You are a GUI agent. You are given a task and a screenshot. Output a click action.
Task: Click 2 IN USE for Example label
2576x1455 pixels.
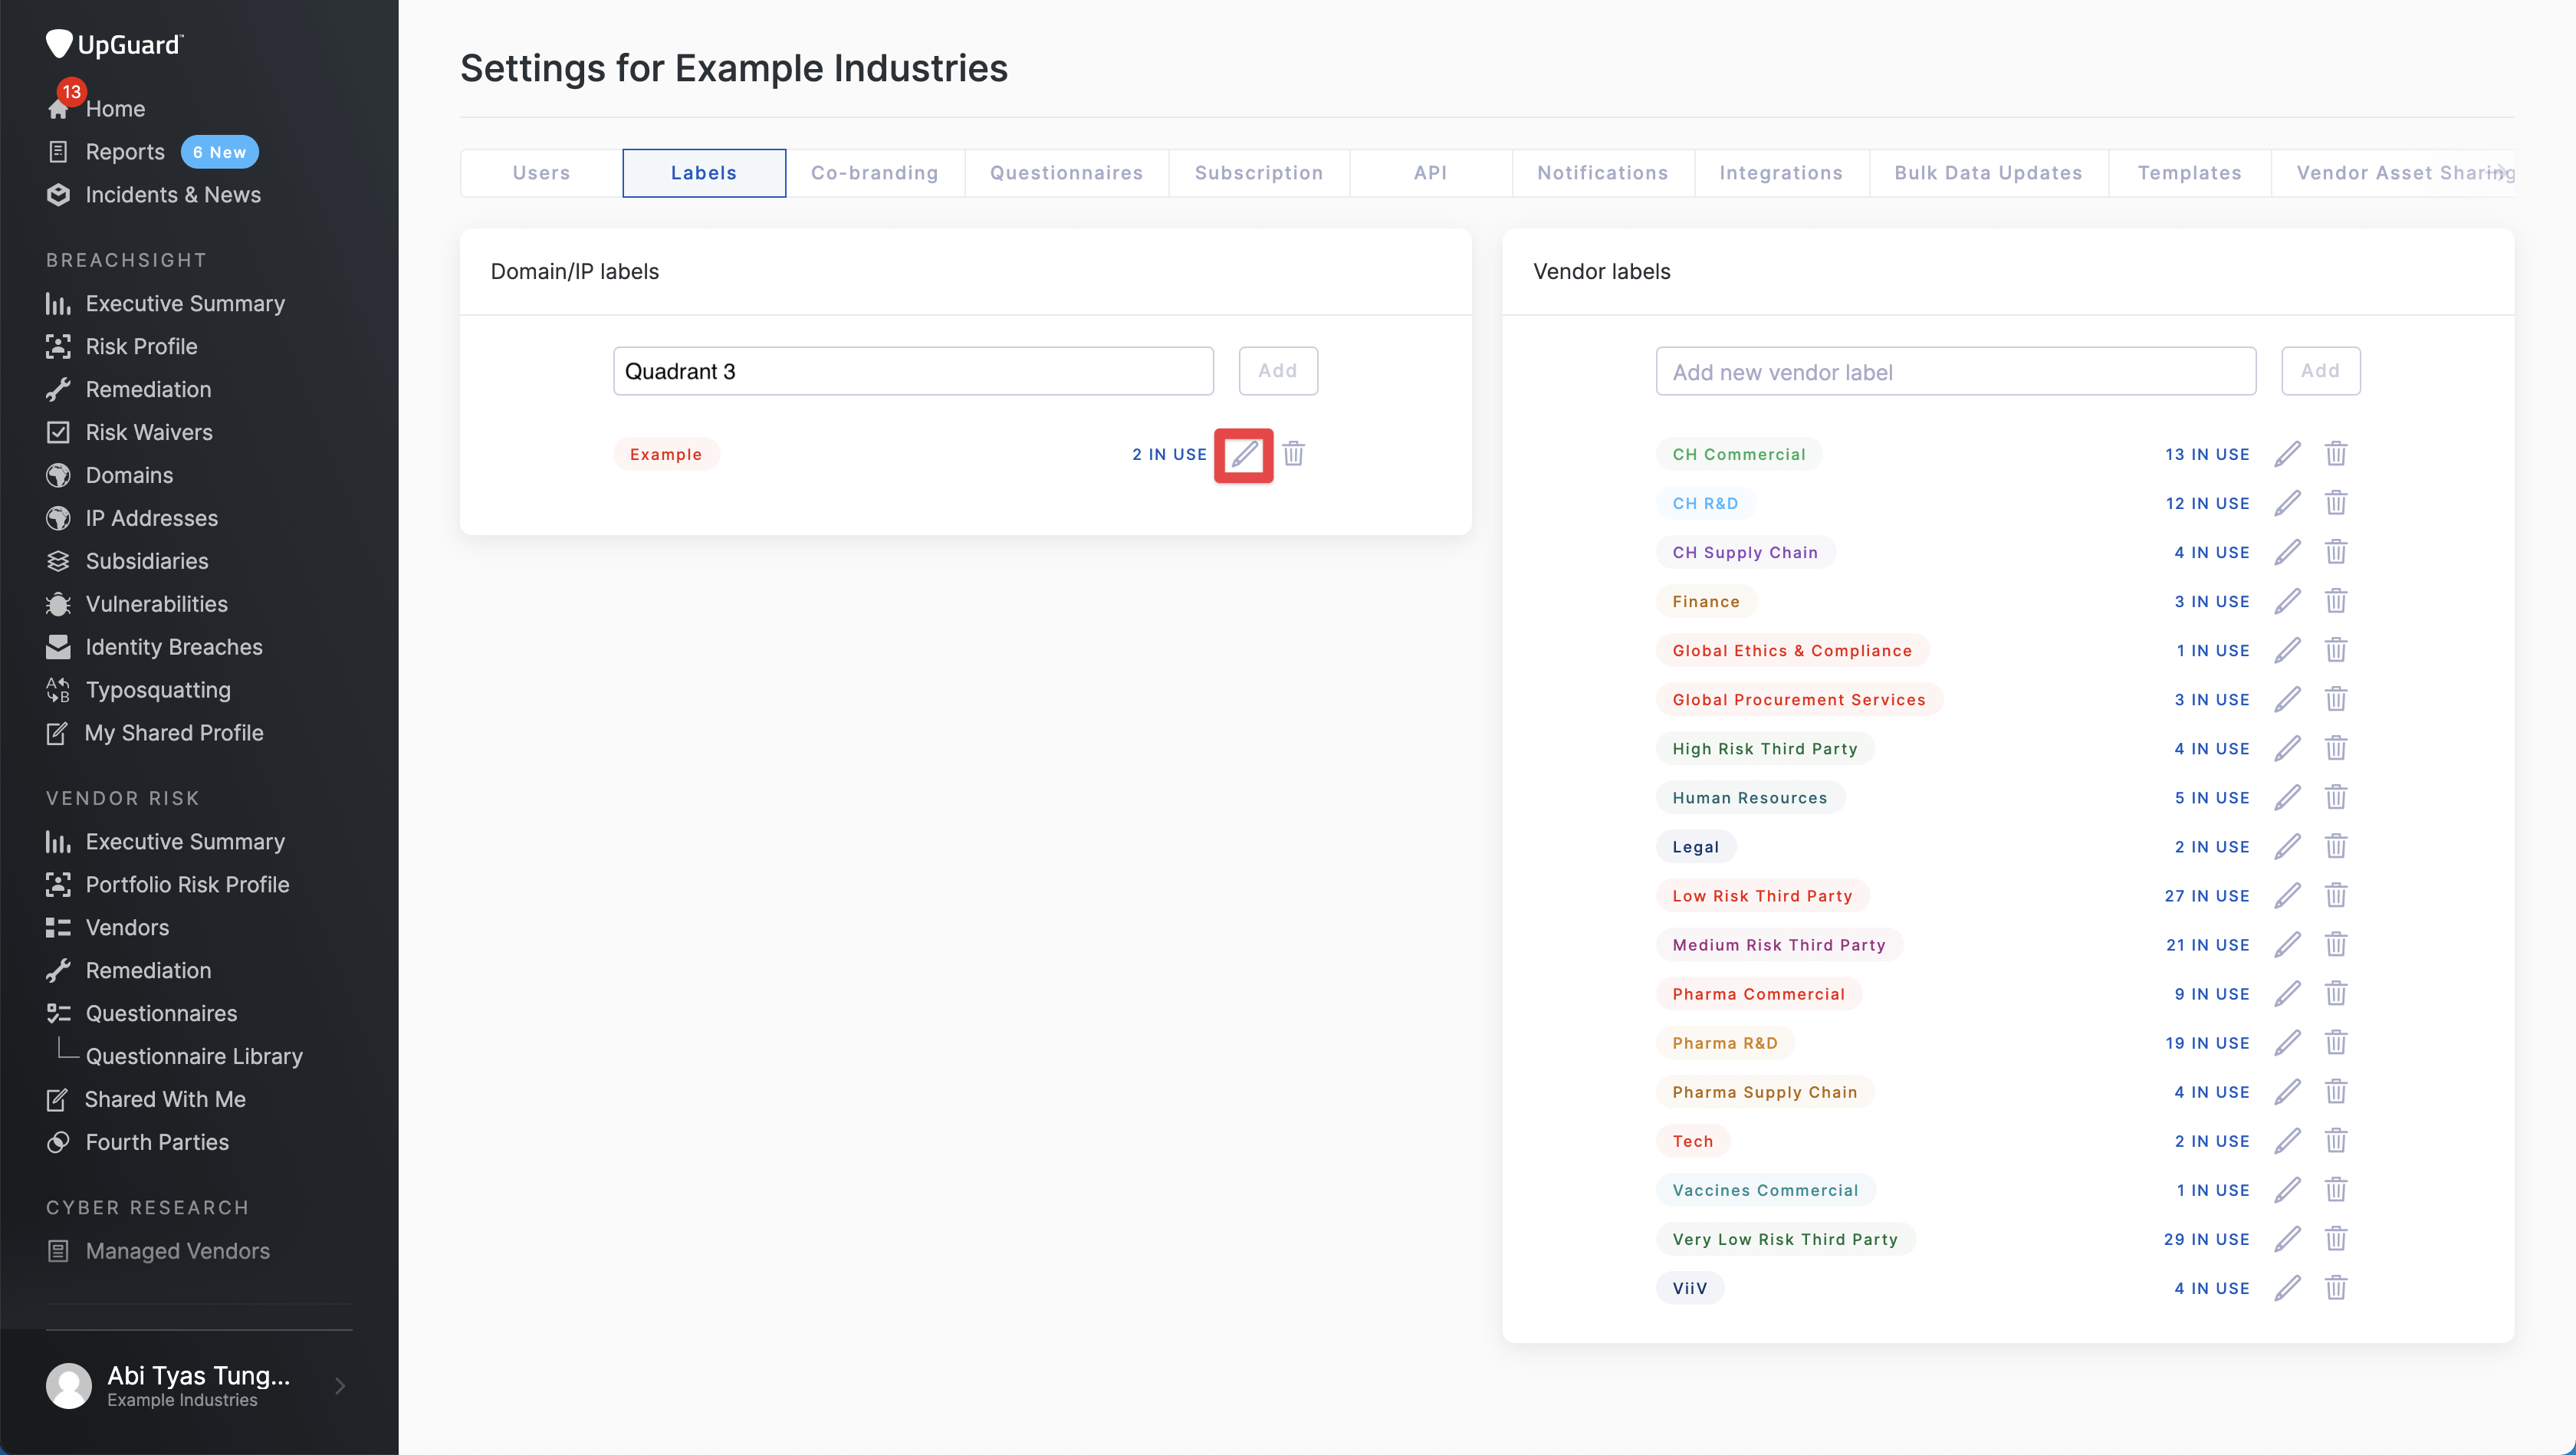tap(1169, 454)
